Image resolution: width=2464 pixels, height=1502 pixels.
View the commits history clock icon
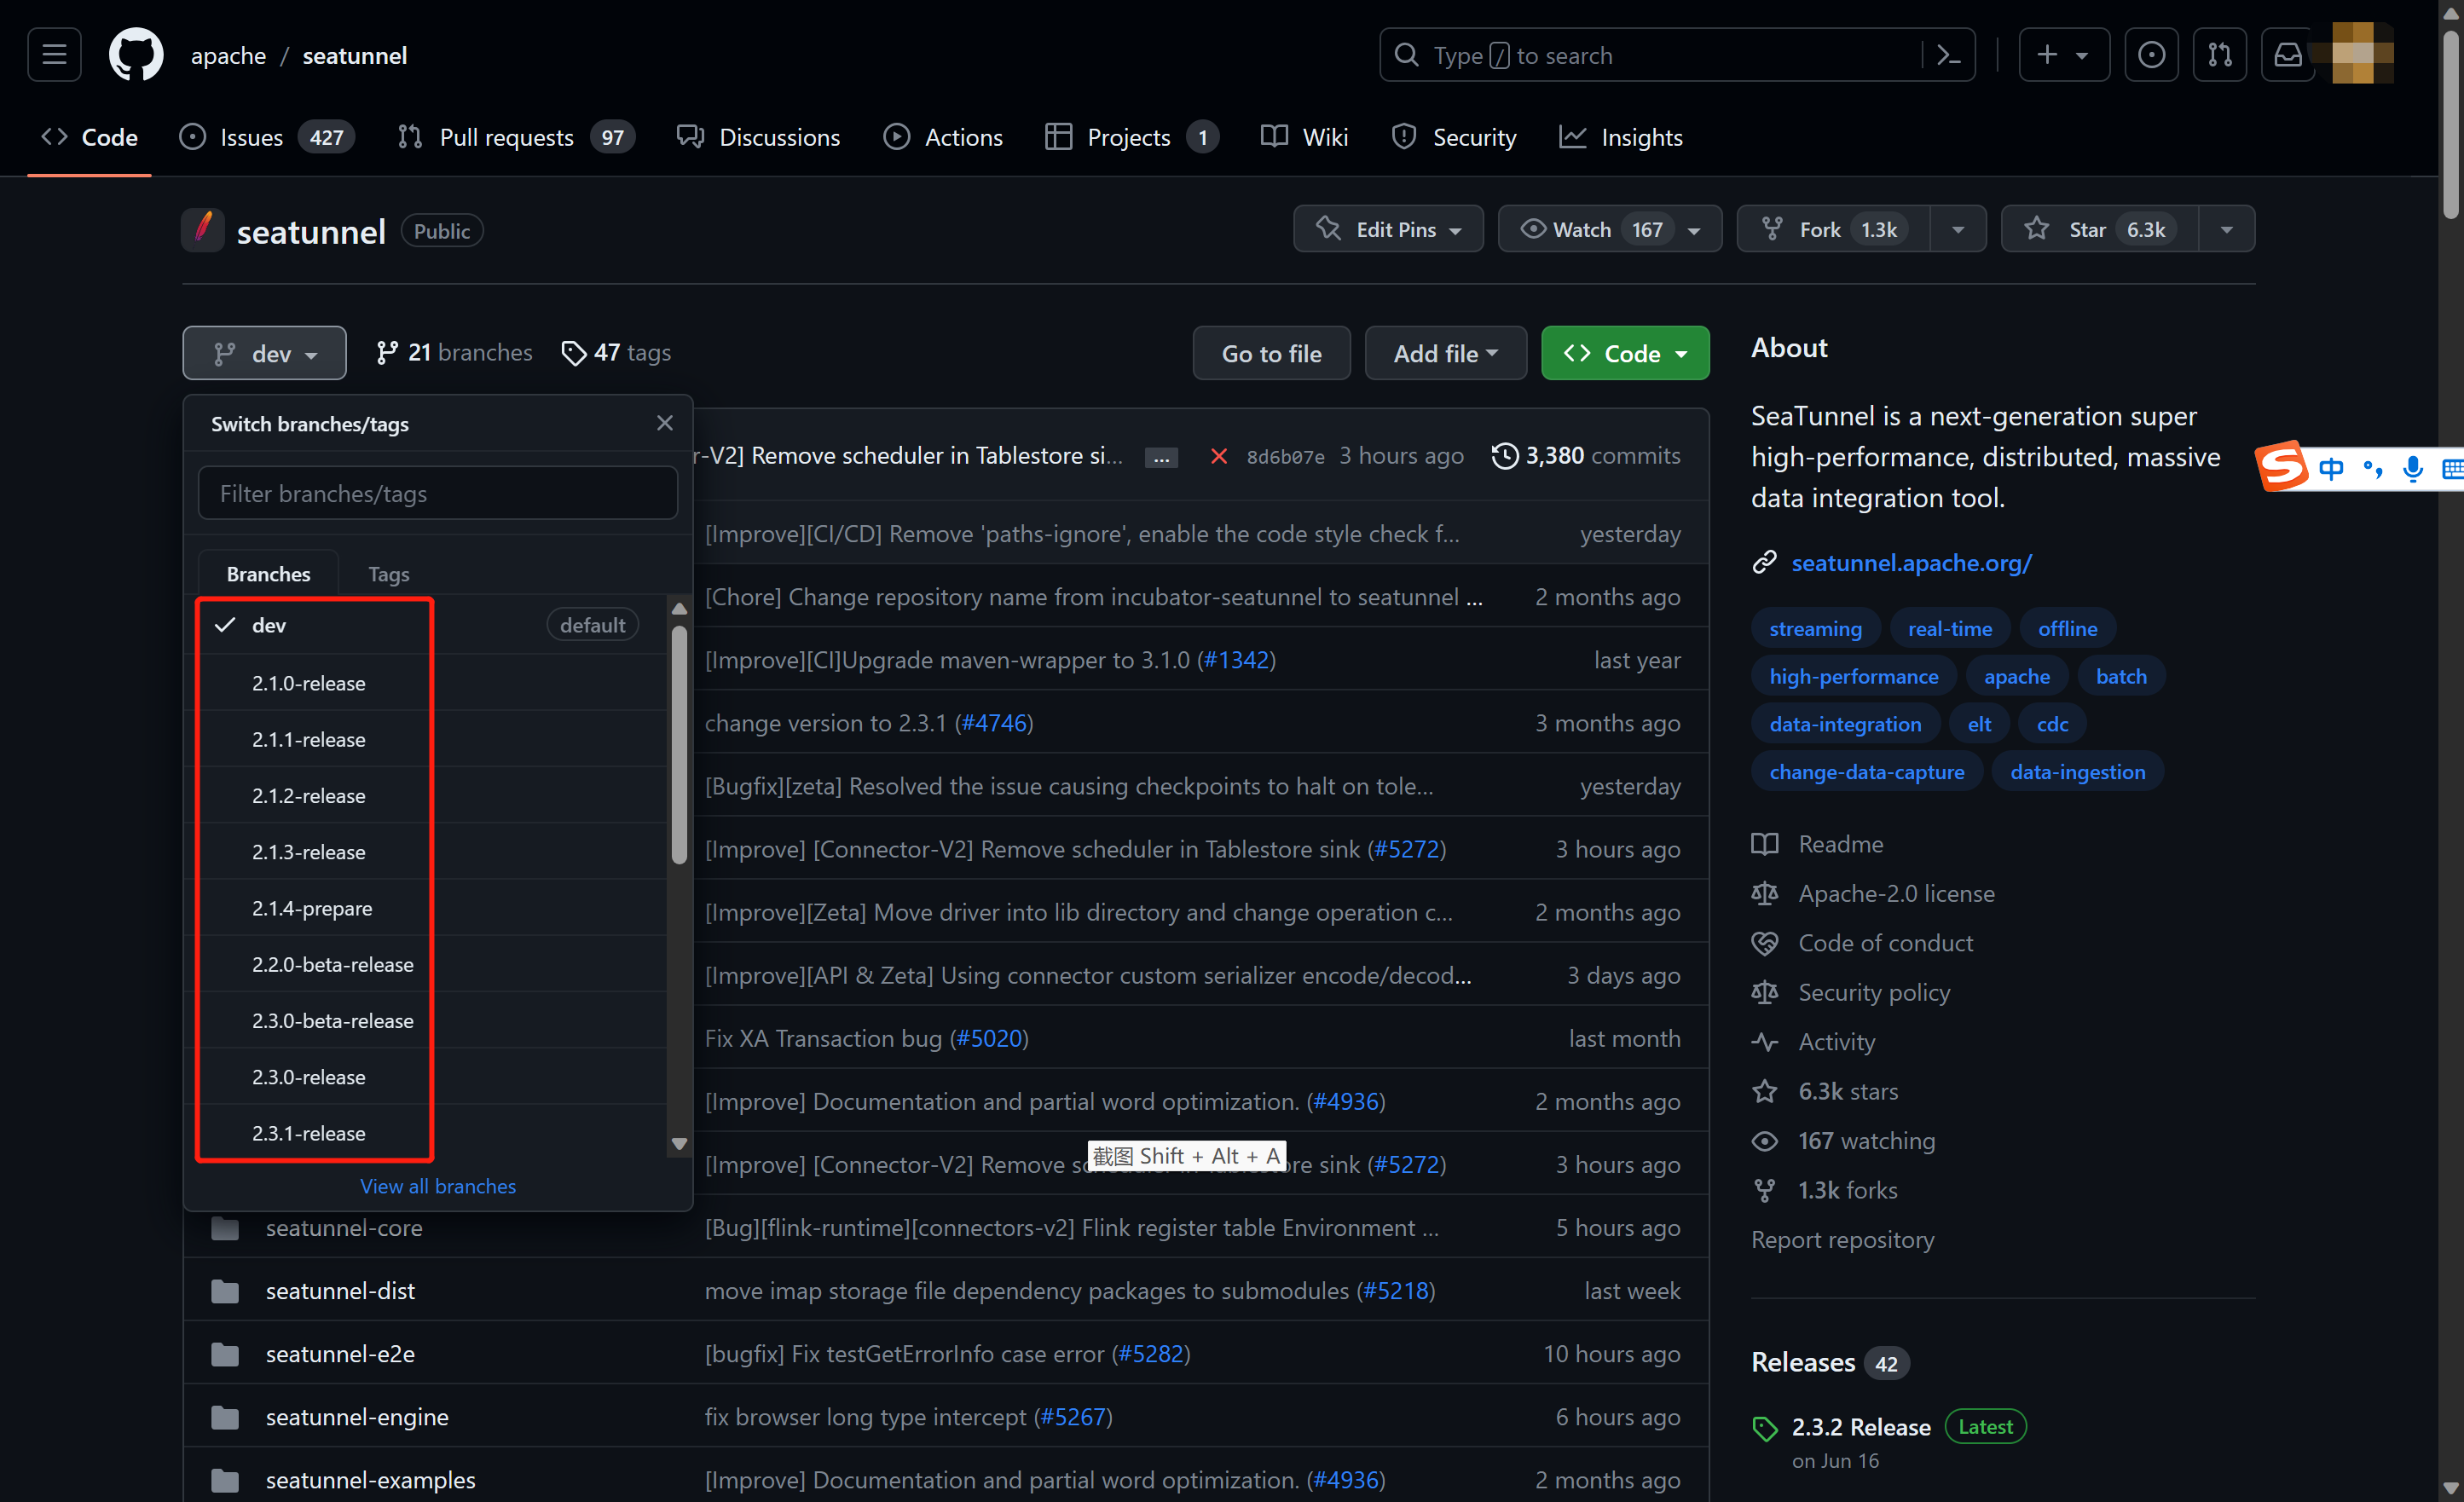click(1504, 456)
